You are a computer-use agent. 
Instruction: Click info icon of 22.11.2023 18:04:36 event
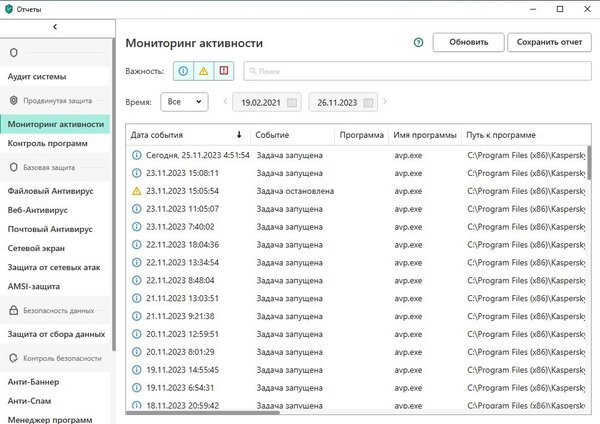tap(137, 245)
